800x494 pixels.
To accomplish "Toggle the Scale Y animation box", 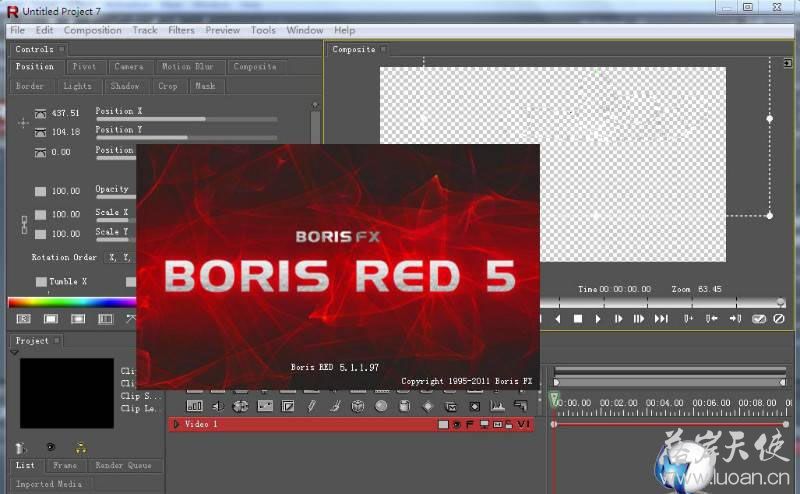I will 40,234.
